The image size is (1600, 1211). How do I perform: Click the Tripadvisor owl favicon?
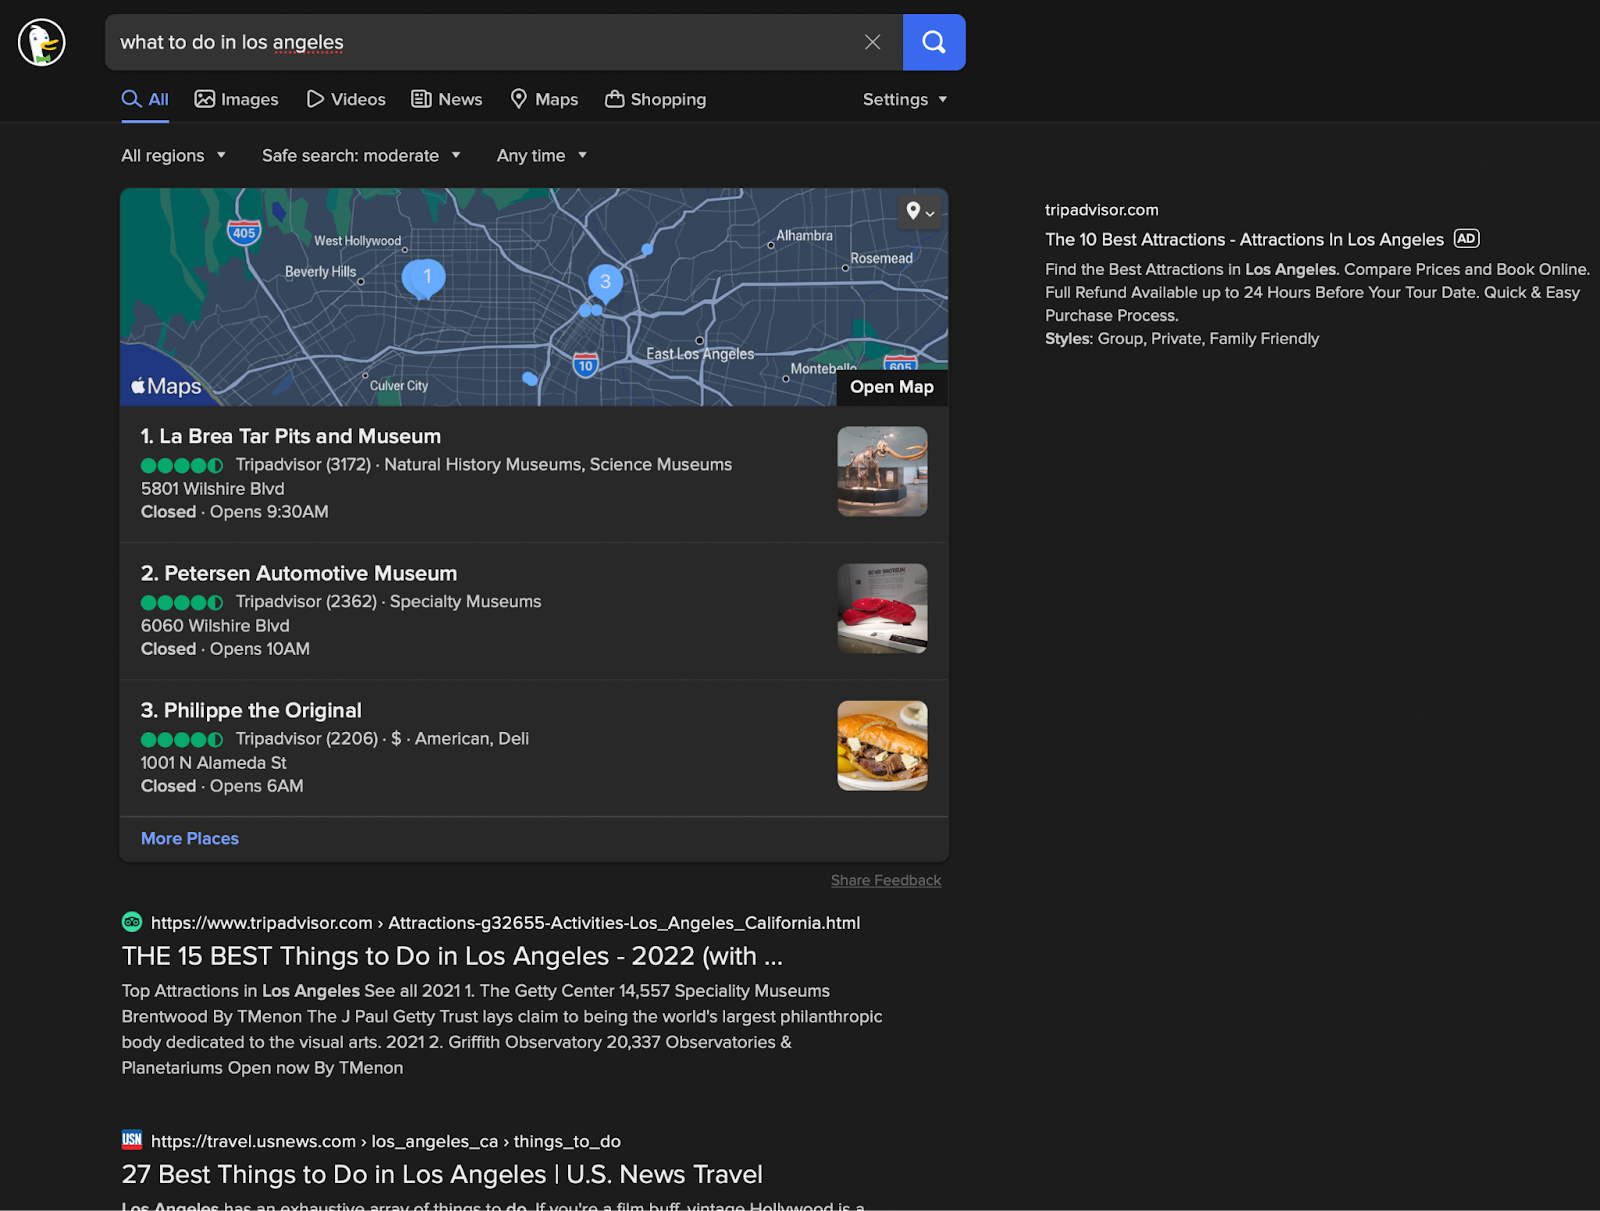pyautogui.click(x=132, y=922)
